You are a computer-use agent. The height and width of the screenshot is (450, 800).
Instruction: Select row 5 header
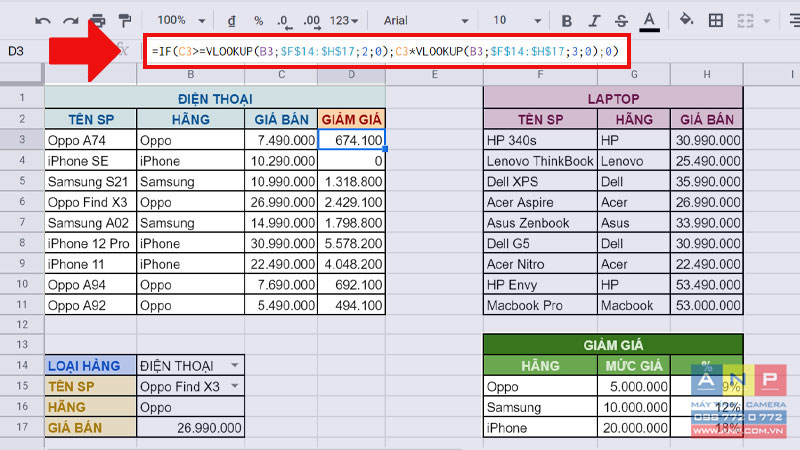[x=22, y=181]
